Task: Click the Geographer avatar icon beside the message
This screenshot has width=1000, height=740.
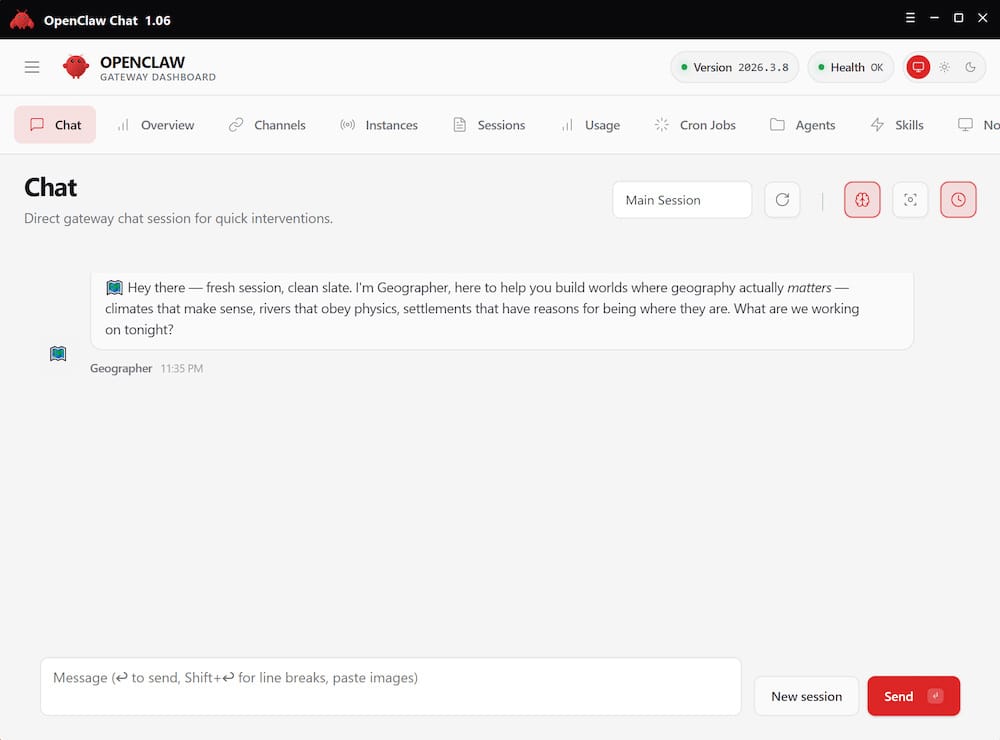Action: [57, 353]
